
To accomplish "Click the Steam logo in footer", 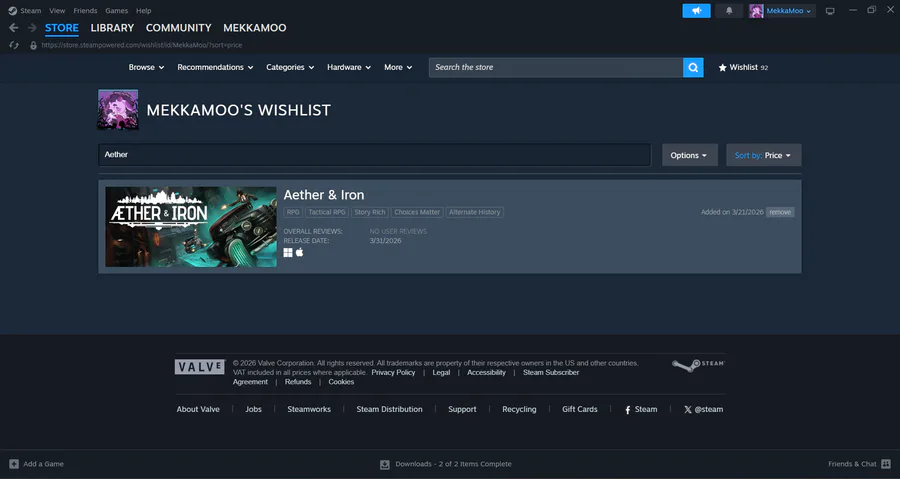I will pyautogui.click(x=699, y=365).
